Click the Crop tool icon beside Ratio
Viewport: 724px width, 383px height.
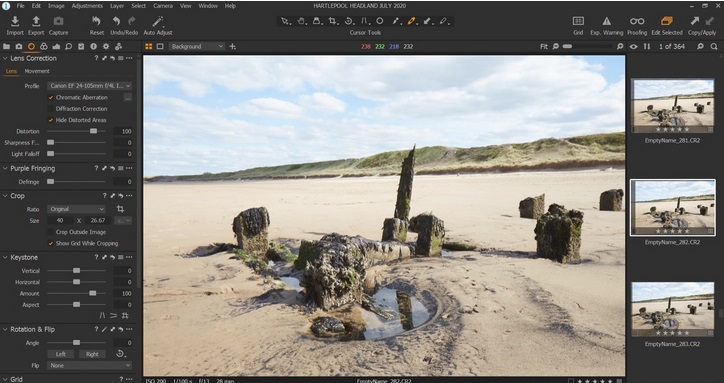coord(120,209)
